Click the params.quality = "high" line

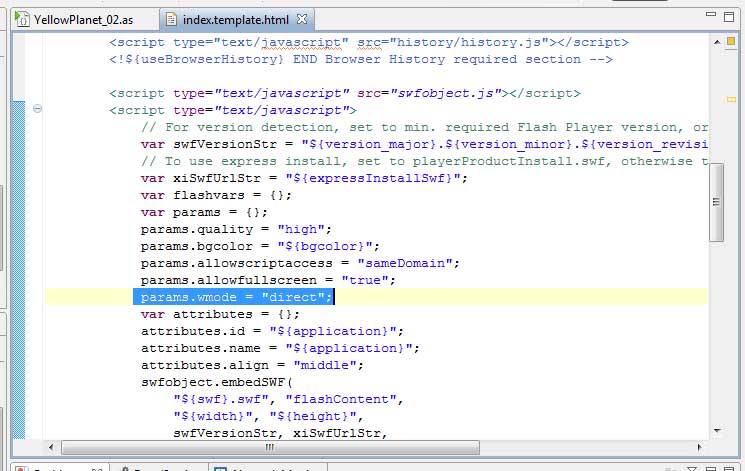236,229
